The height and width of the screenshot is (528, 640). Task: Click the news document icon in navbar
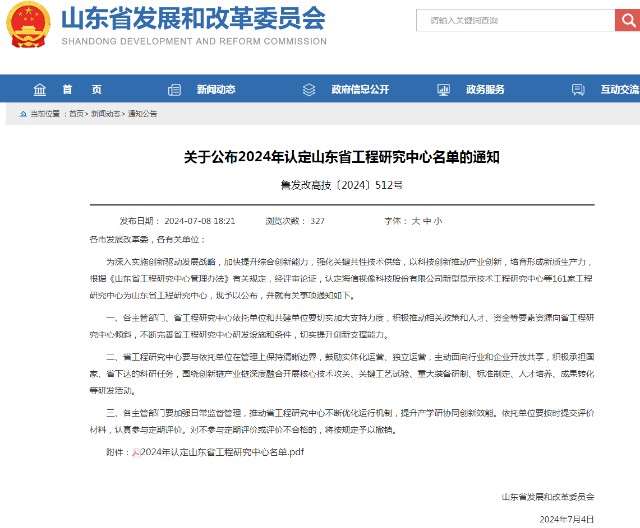point(174,89)
